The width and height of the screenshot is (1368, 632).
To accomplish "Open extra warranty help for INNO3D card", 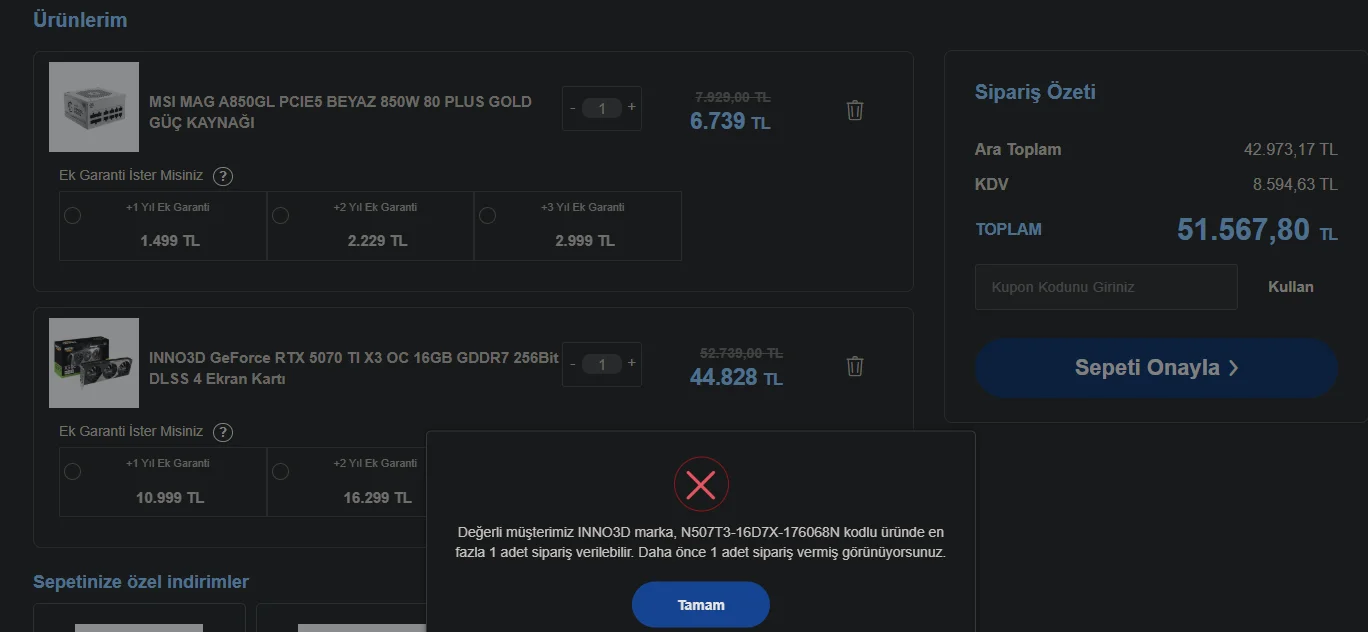I will (224, 432).
